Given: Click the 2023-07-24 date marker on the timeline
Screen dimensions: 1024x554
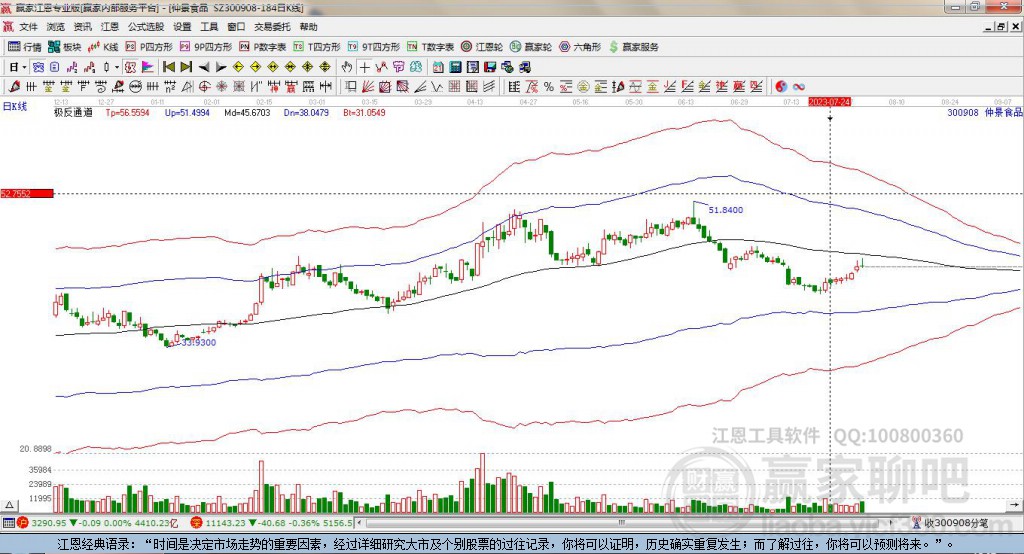Looking at the screenshot, I should point(829,102).
